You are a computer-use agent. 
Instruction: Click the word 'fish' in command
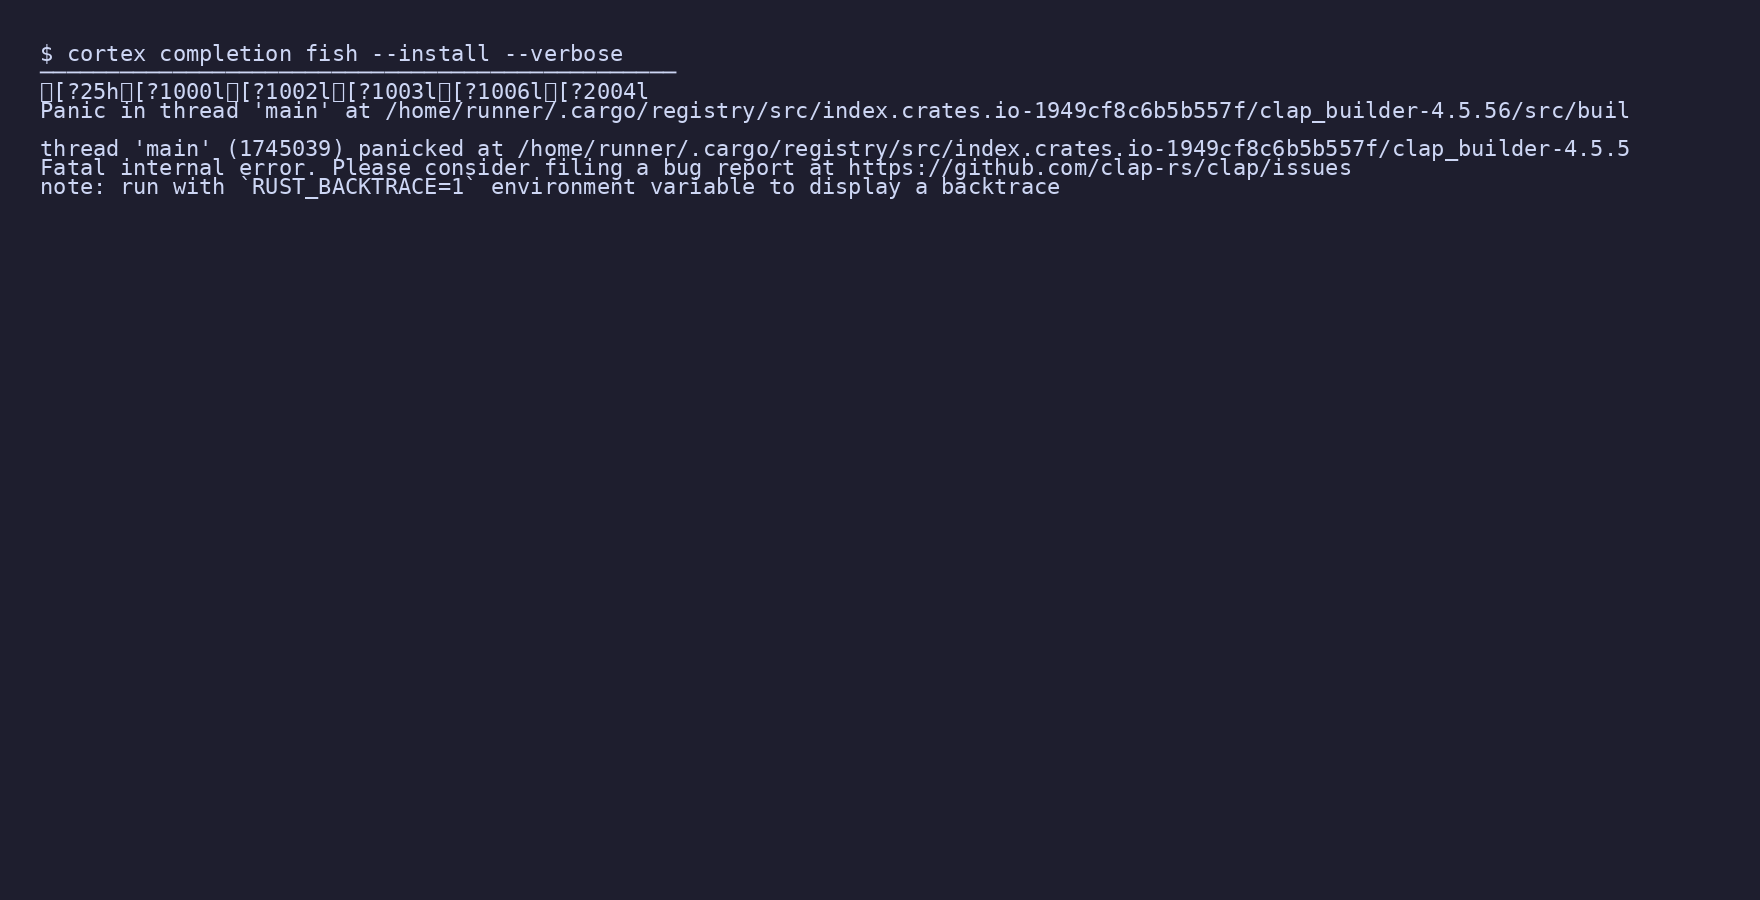click(332, 54)
